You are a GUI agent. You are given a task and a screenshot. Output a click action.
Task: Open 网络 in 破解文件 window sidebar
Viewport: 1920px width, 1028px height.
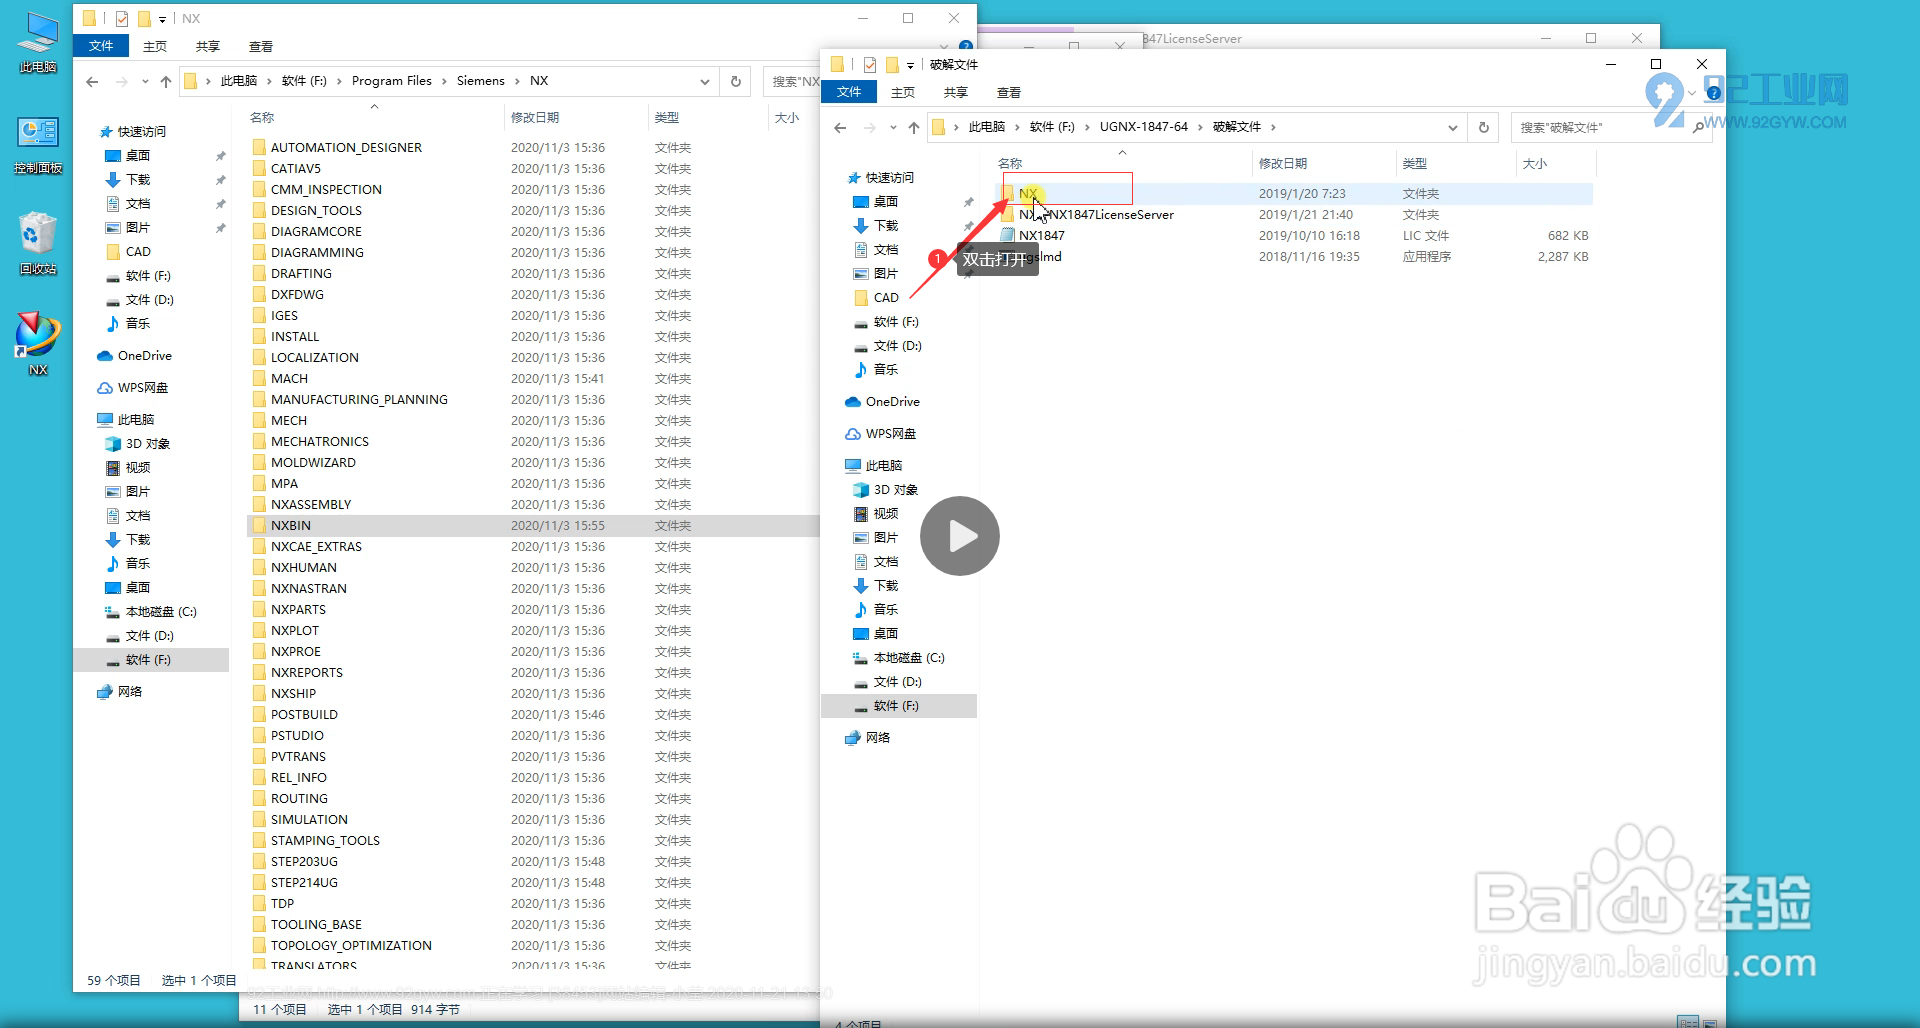[x=878, y=738]
